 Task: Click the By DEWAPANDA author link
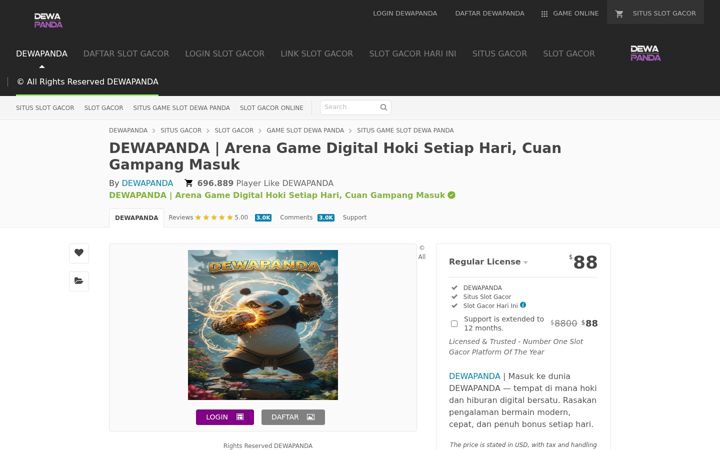click(147, 183)
